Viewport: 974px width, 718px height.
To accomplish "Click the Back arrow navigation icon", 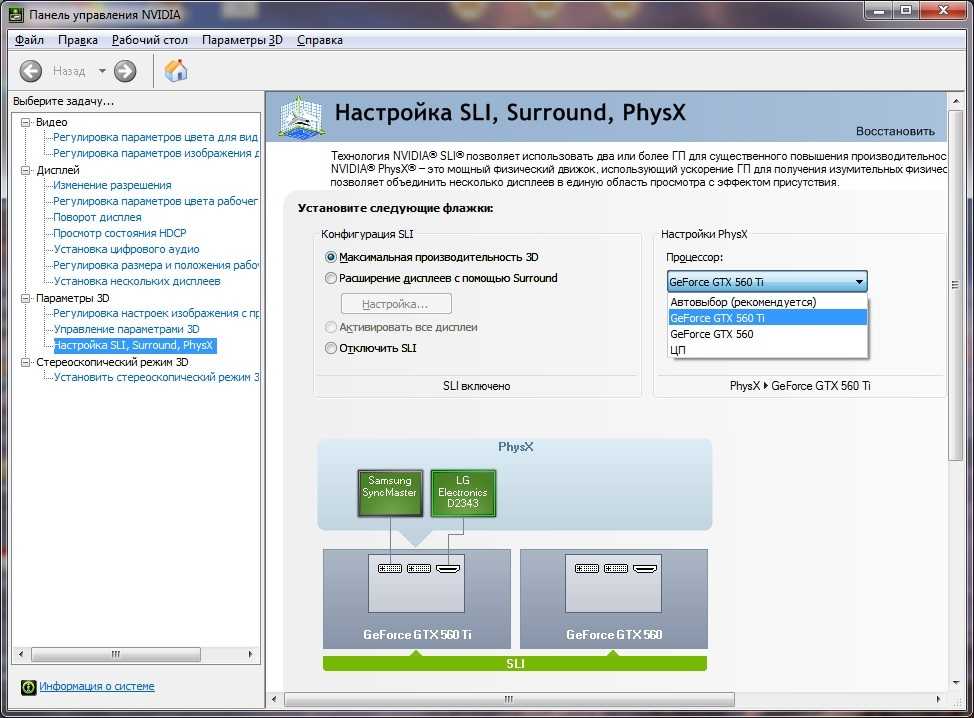I will click(x=31, y=71).
